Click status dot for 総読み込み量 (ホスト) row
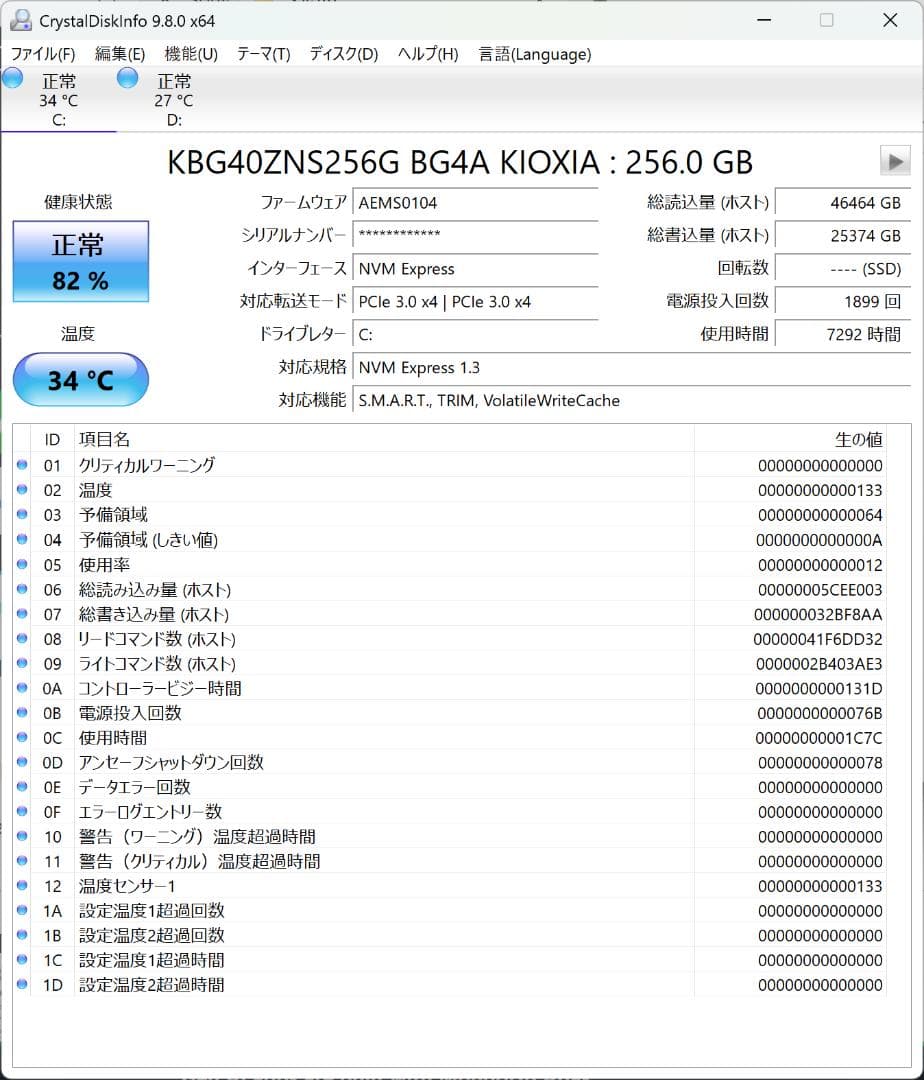The height and width of the screenshot is (1080, 924). tap(22, 589)
